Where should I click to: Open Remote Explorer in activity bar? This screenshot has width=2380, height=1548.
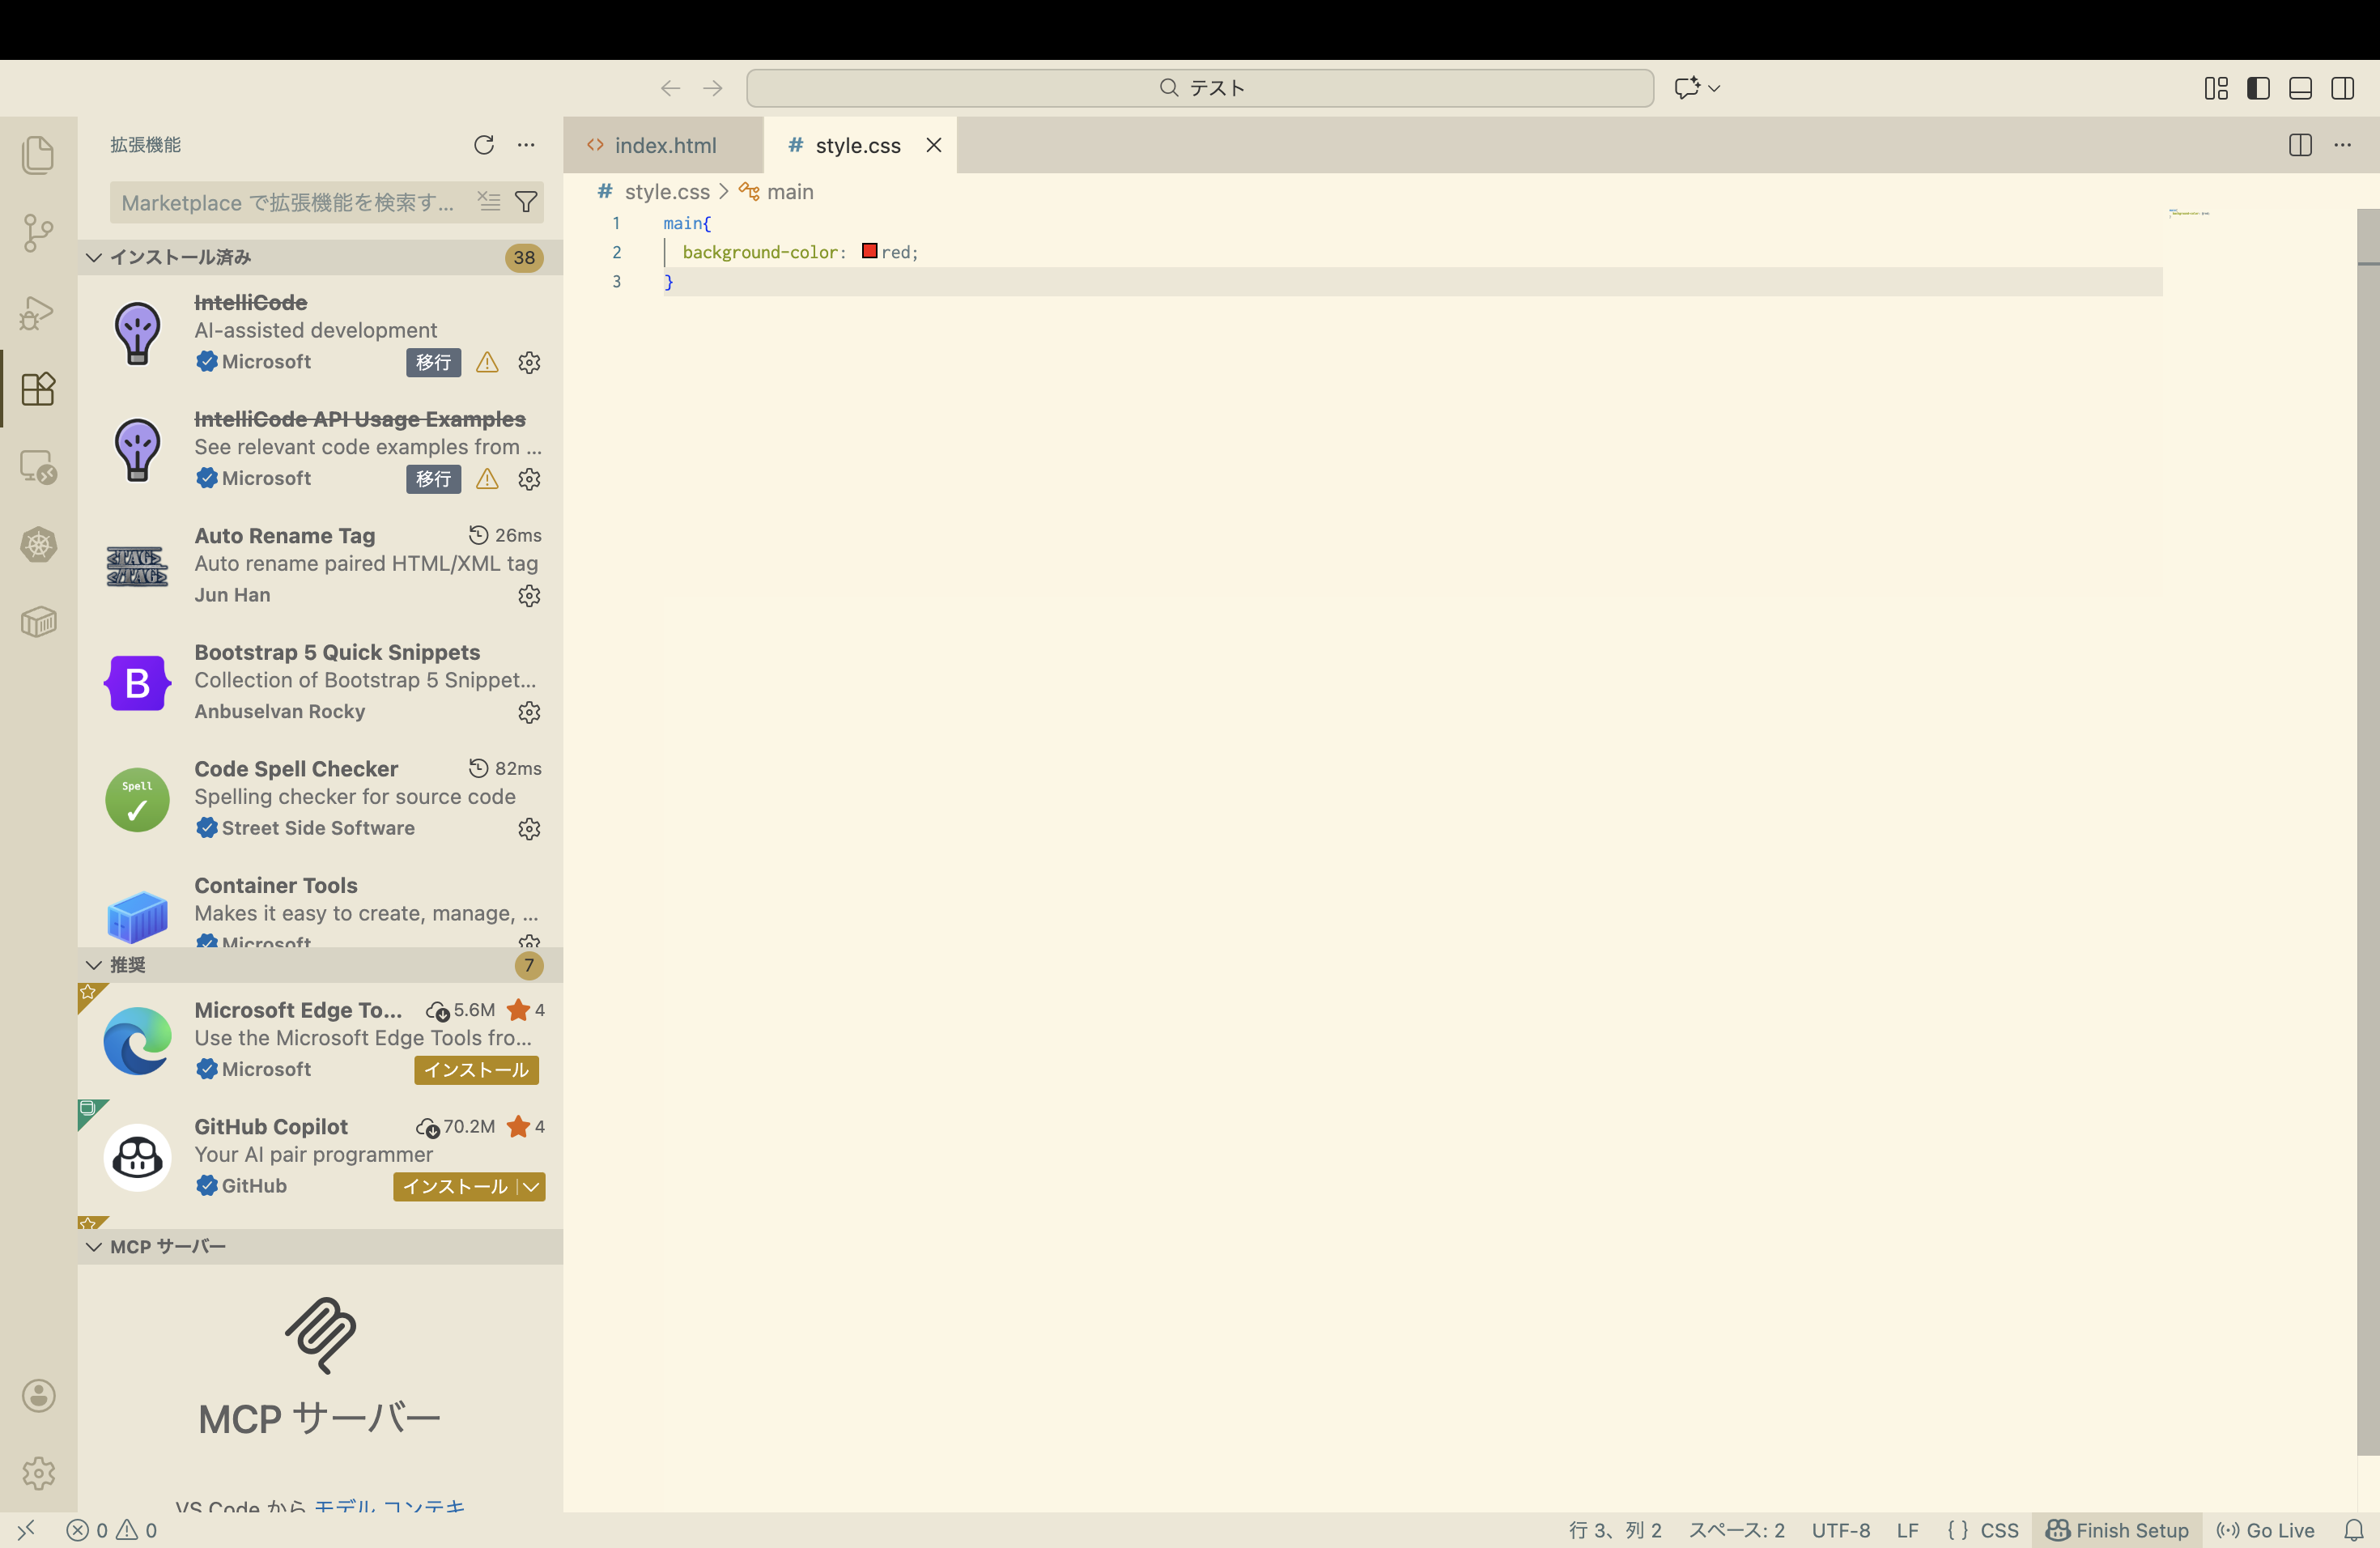[x=38, y=467]
